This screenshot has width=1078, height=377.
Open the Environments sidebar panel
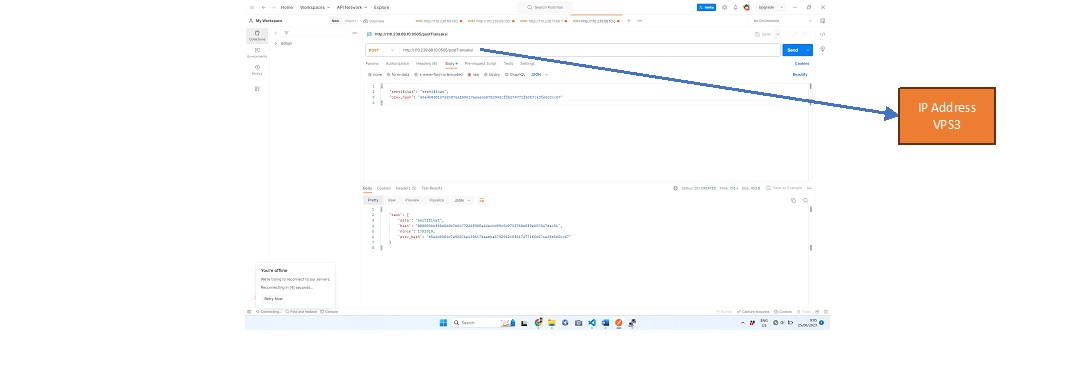(x=256, y=52)
